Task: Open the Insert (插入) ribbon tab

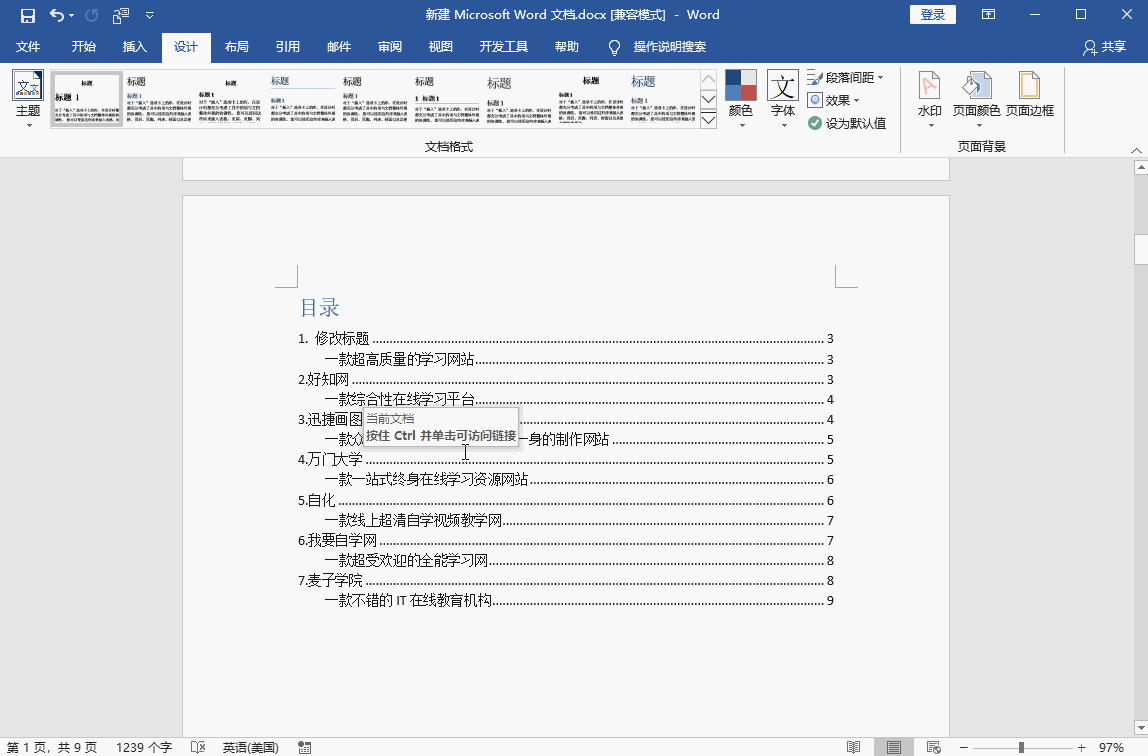Action: pyautogui.click(x=134, y=47)
